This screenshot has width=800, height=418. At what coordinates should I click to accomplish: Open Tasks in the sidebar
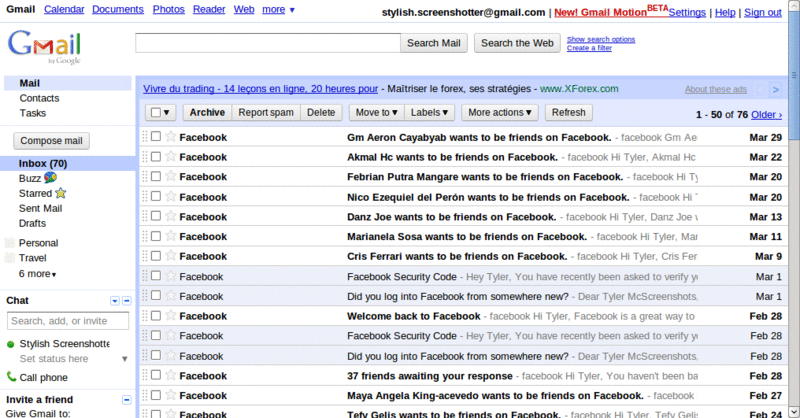coord(33,113)
